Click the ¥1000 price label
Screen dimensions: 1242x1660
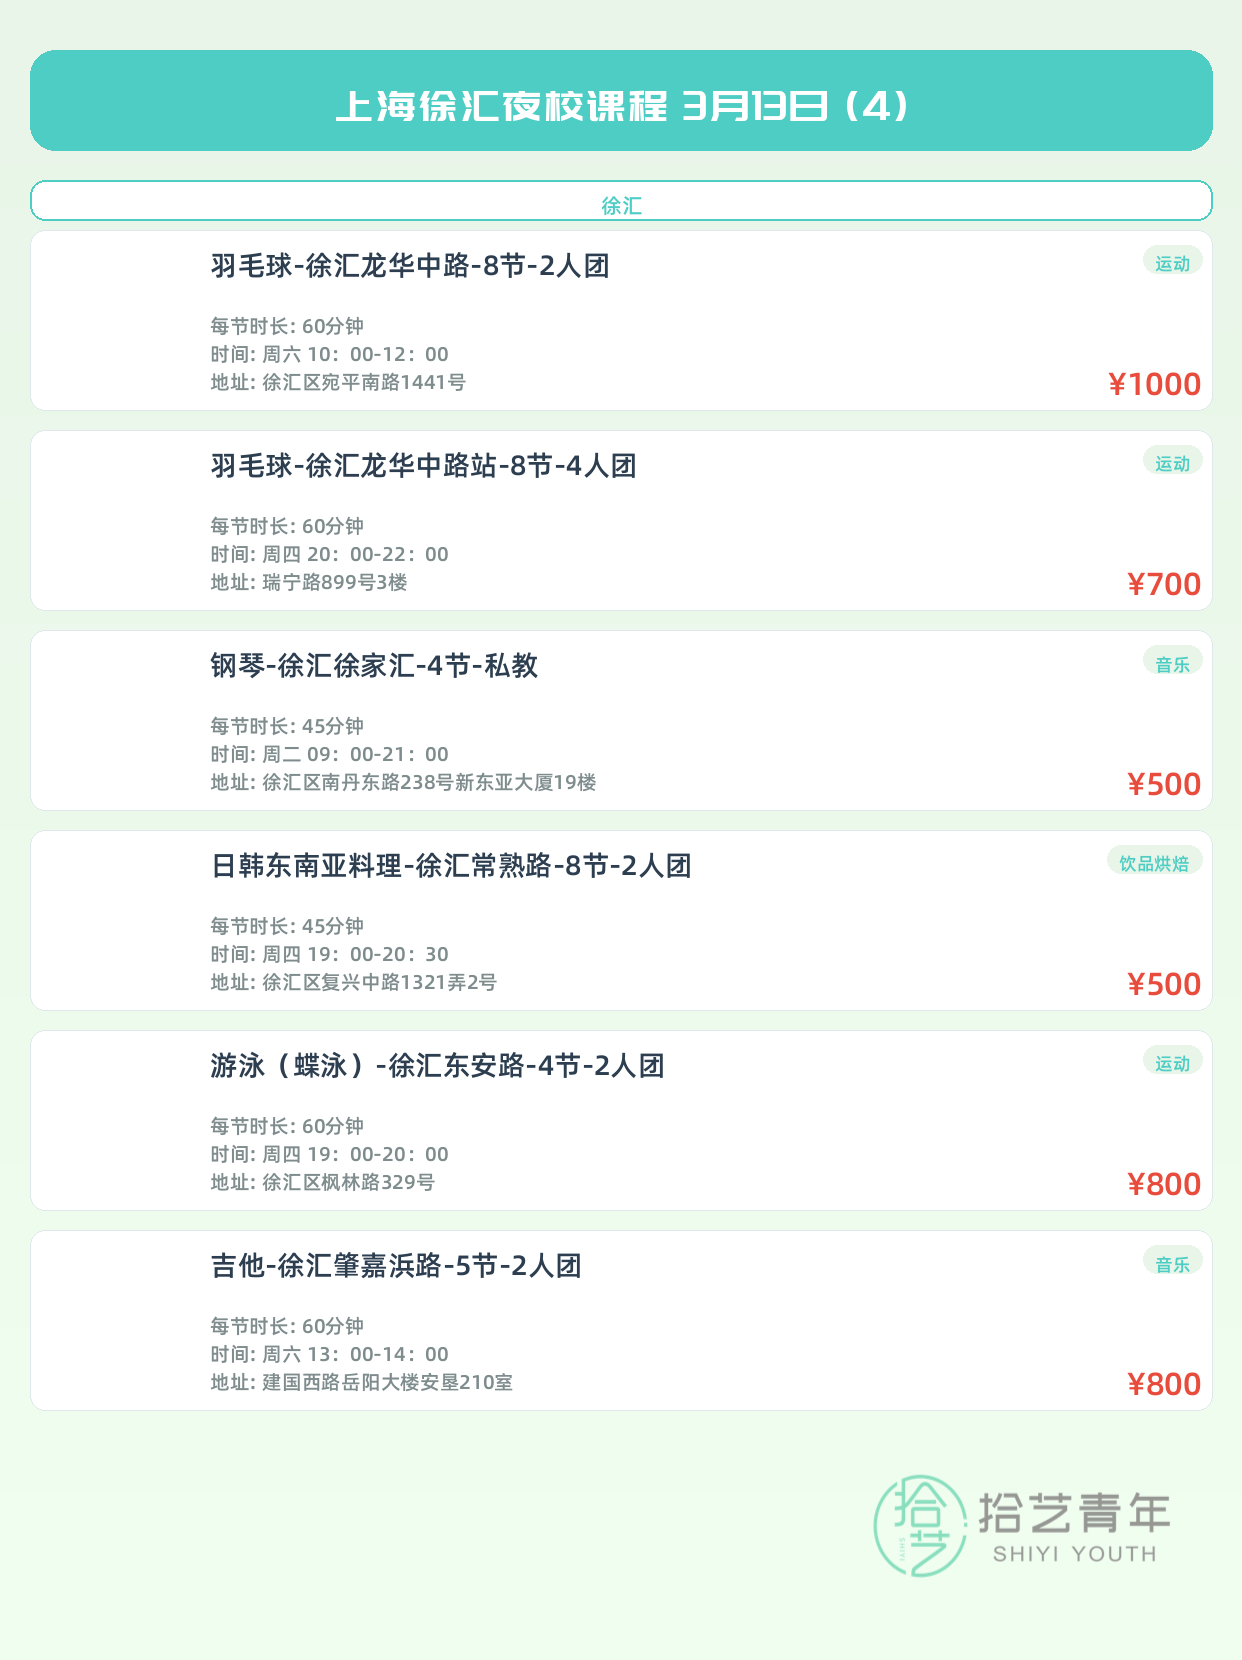tap(1154, 384)
